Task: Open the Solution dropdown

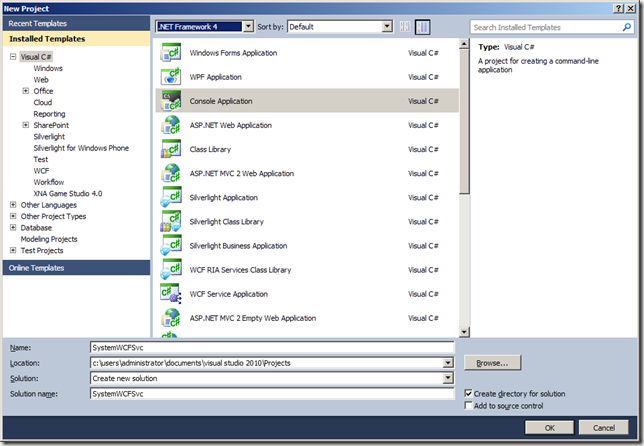Action: point(448,378)
